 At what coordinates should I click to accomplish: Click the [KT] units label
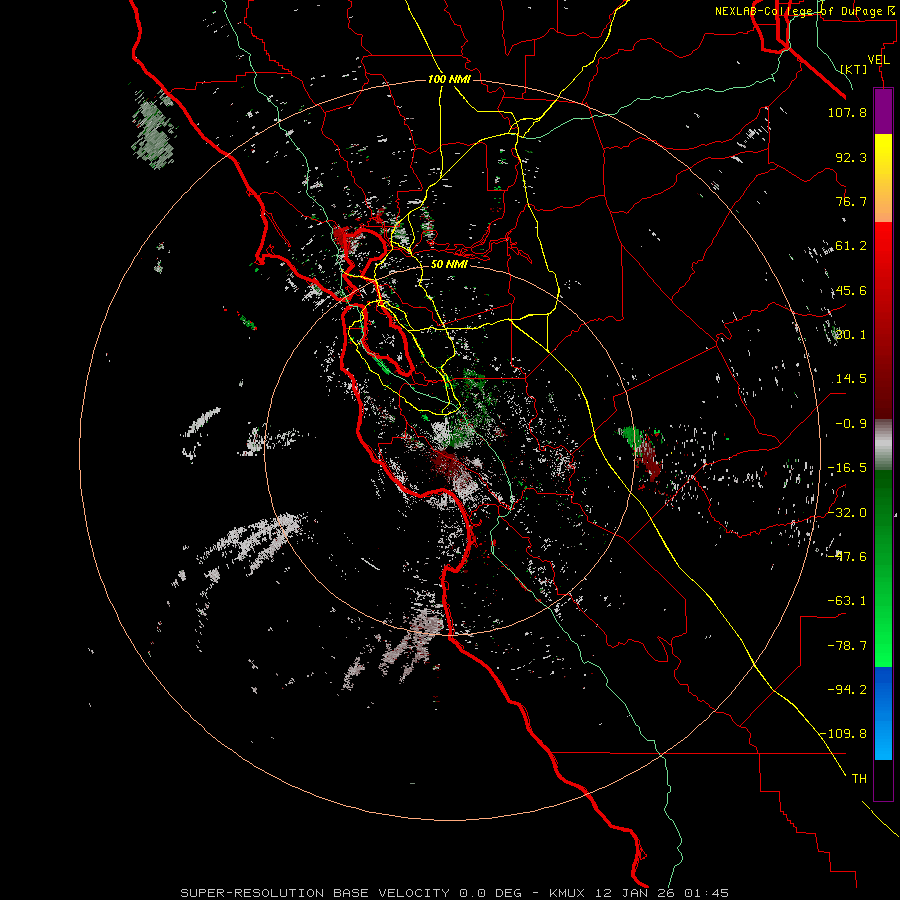tap(854, 69)
